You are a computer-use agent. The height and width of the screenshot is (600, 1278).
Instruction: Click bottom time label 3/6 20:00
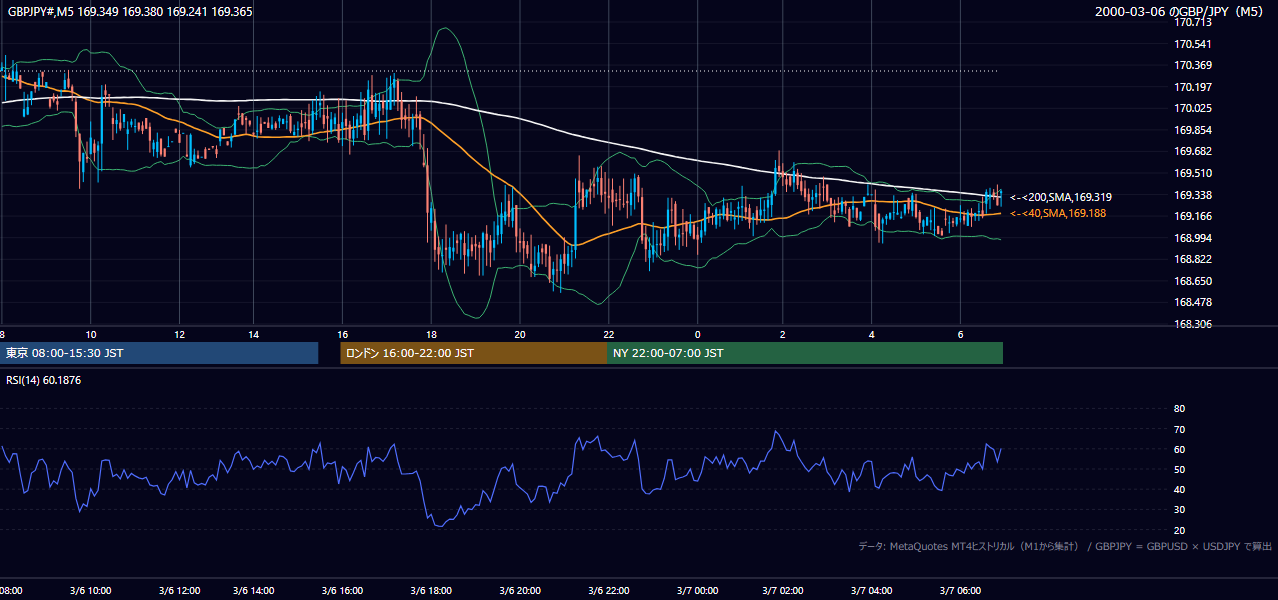[x=520, y=591]
